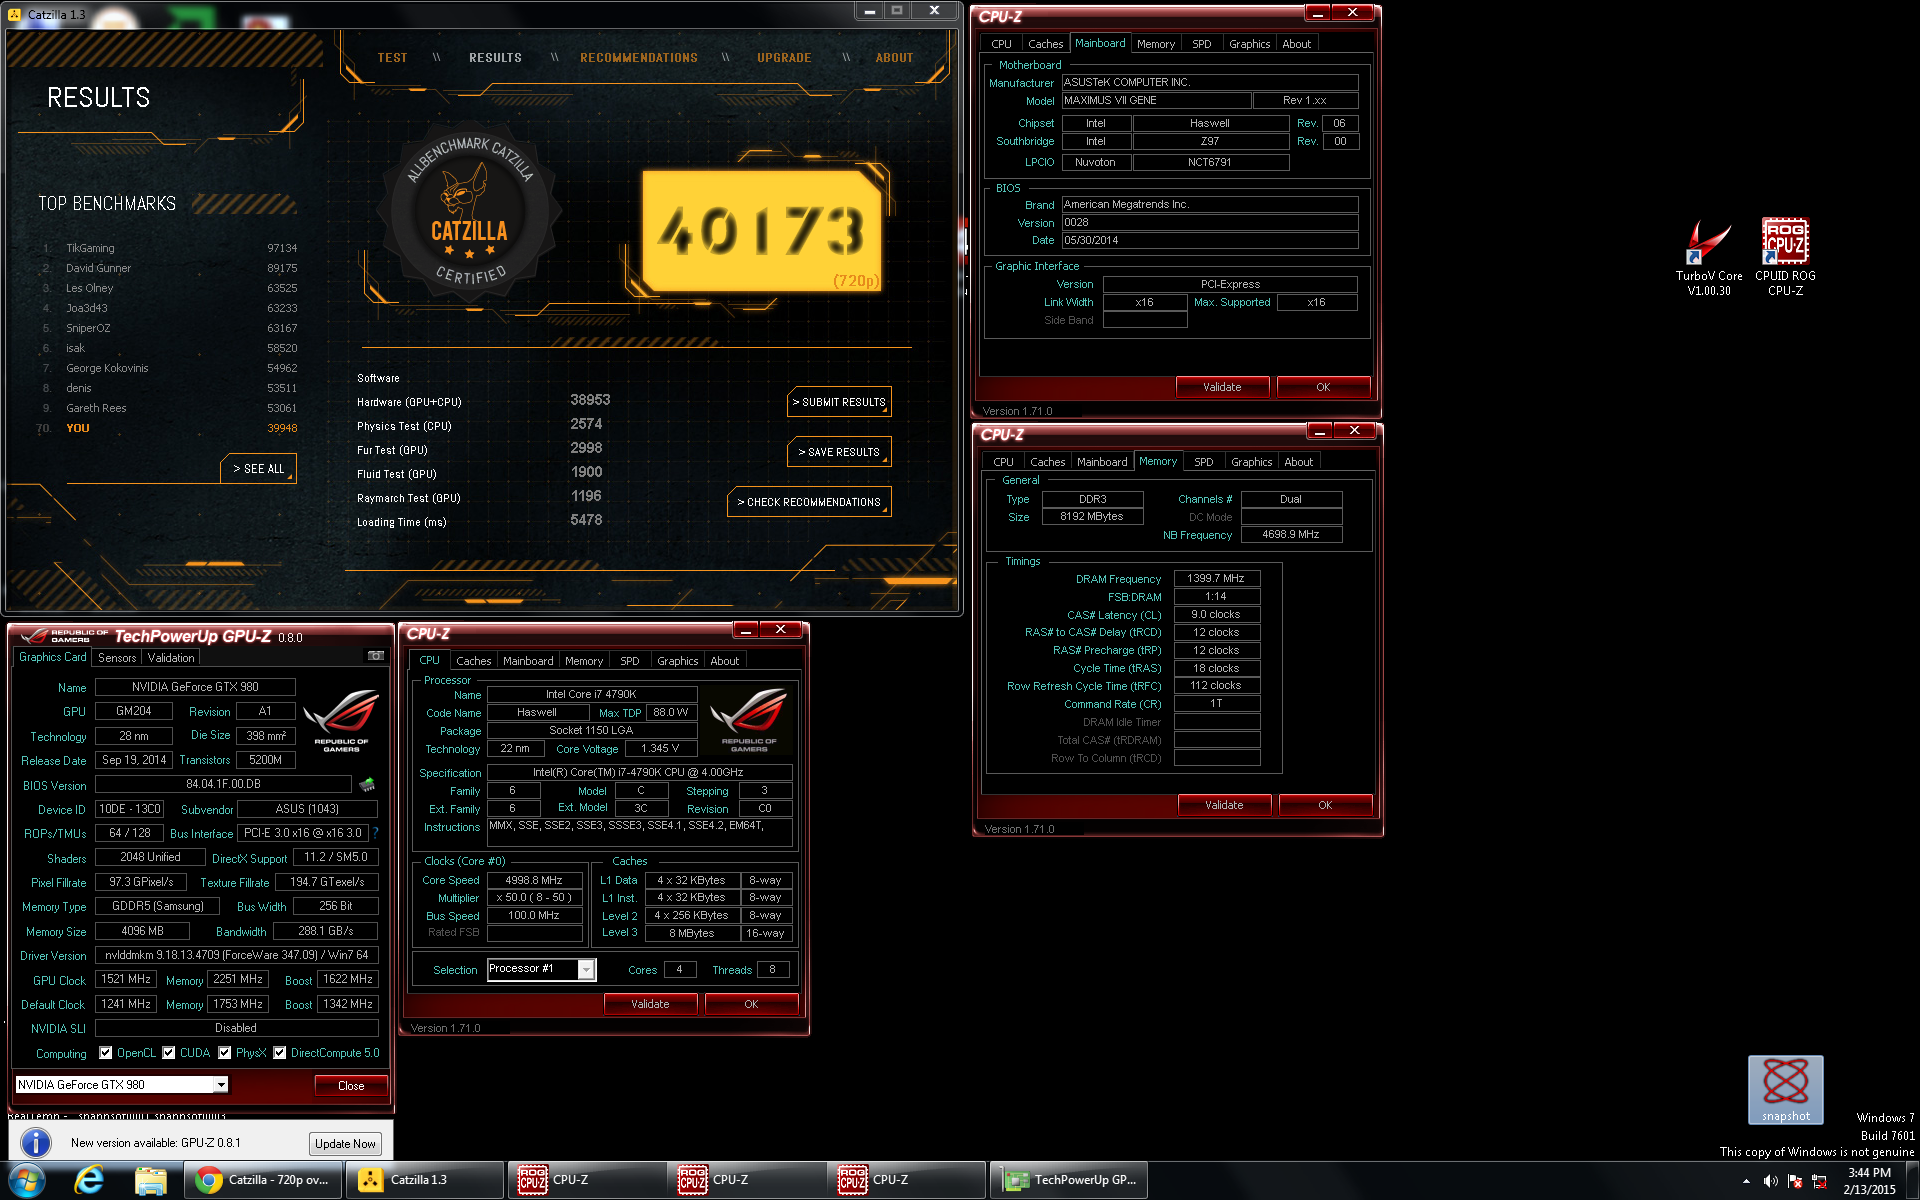Image resolution: width=1920 pixels, height=1200 pixels.
Task: Click the first CPU-Z taskbar item
Action: pyautogui.click(x=585, y=1180)
